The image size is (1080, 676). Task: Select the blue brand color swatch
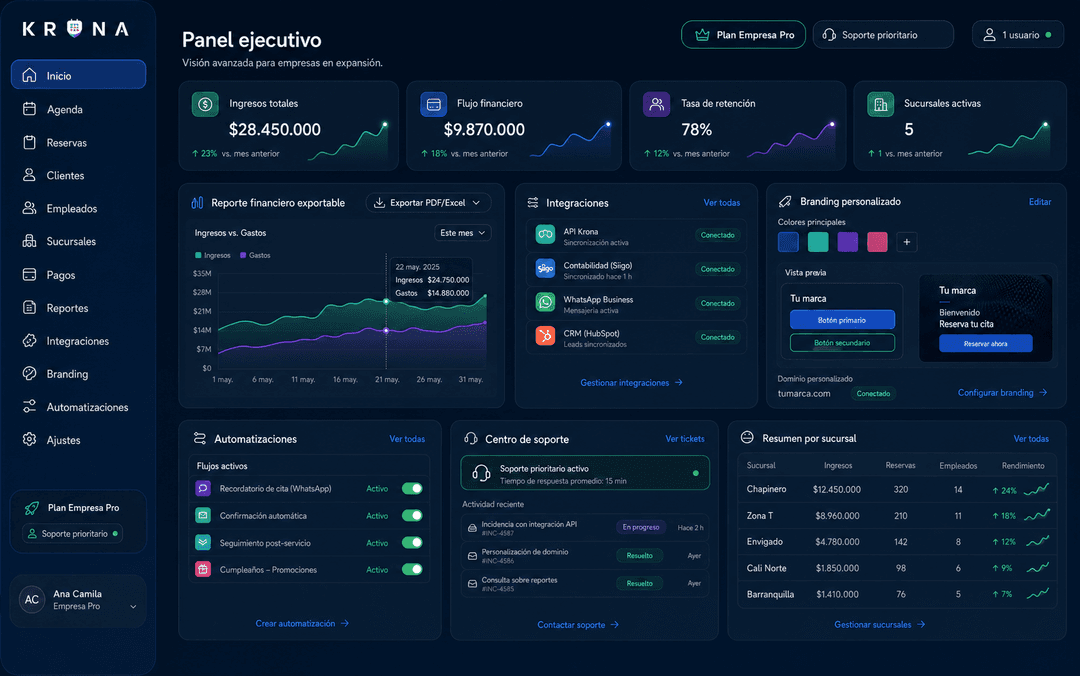click(788, 242)
